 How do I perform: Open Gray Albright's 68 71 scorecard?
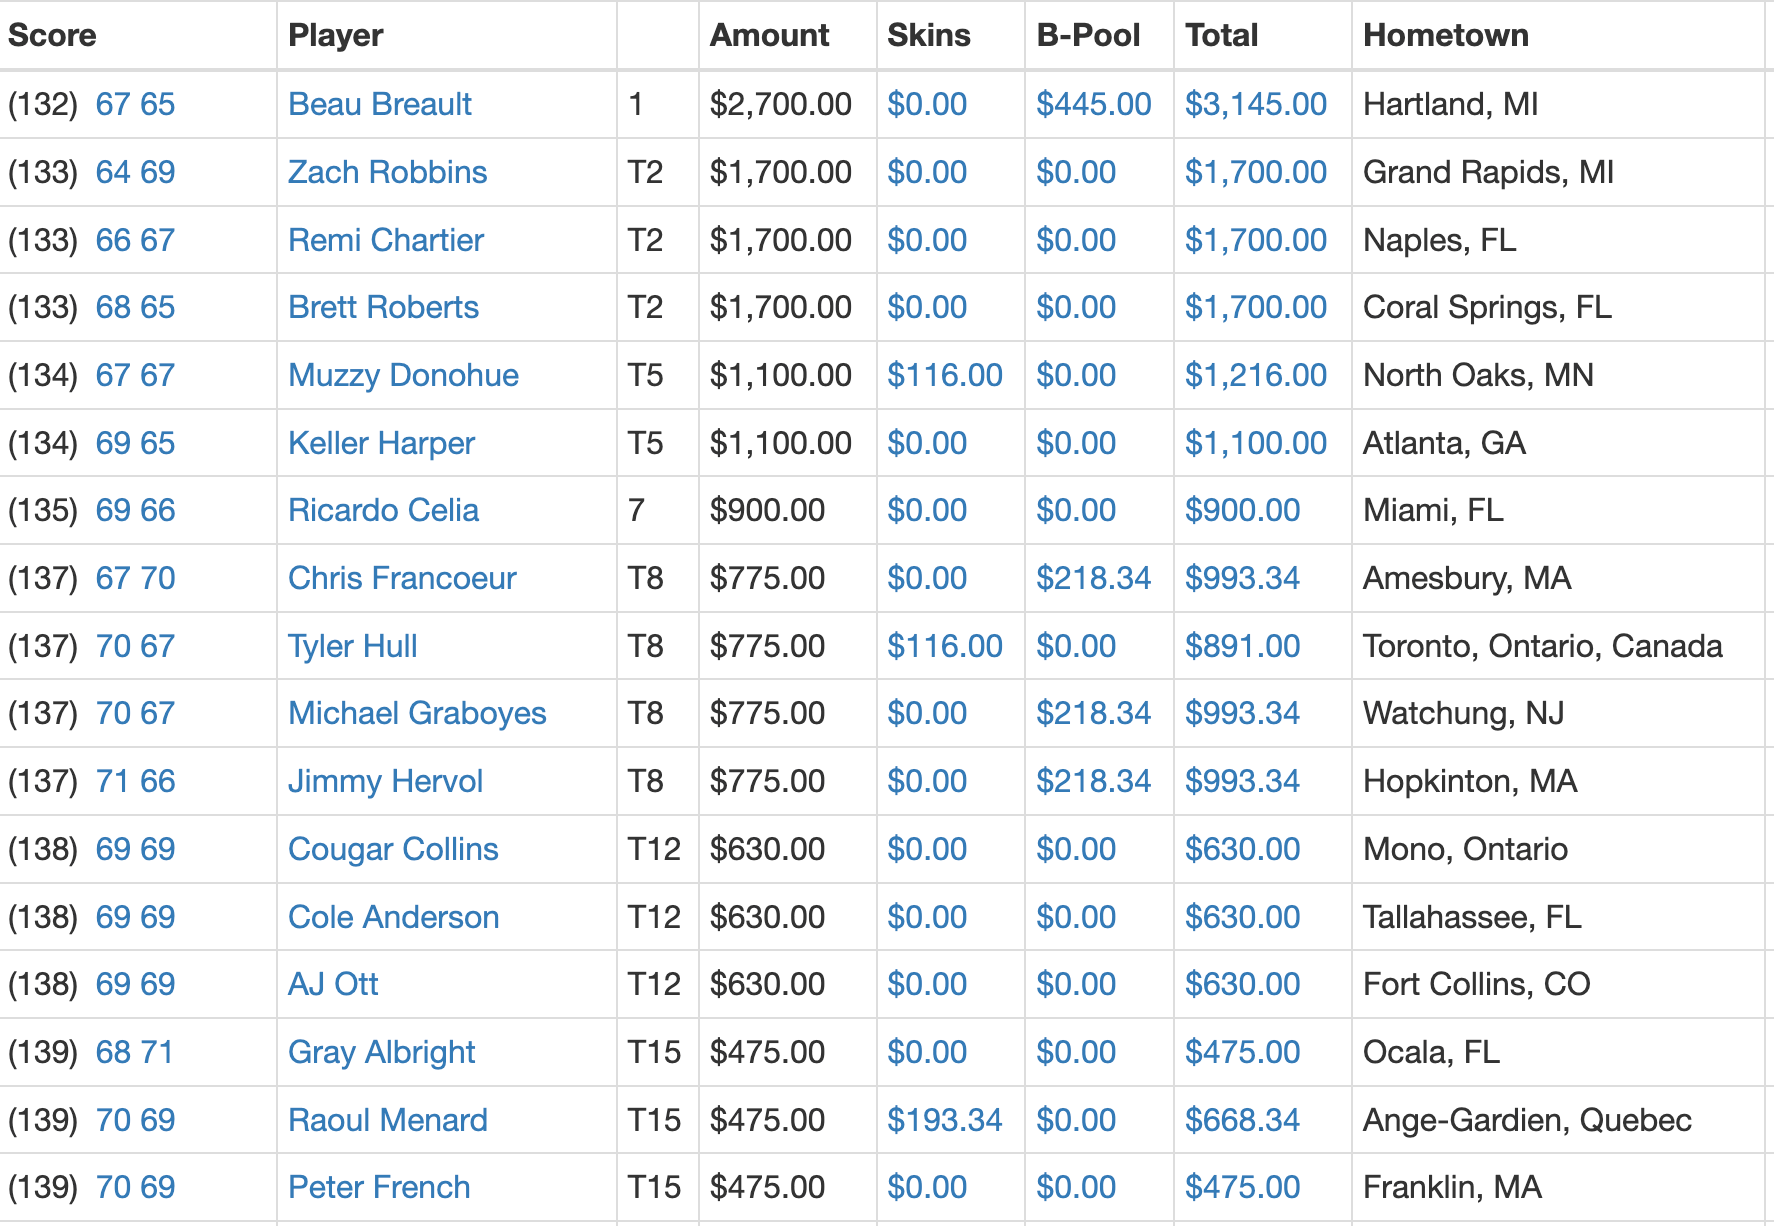coord(135,1052)
